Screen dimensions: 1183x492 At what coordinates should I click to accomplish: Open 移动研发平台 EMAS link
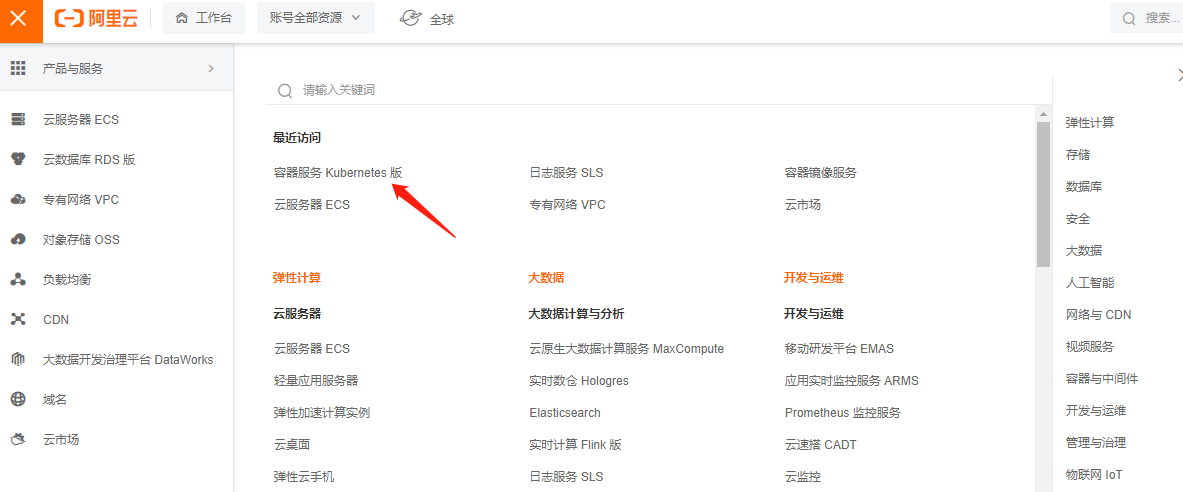click(x=840, y=349)
